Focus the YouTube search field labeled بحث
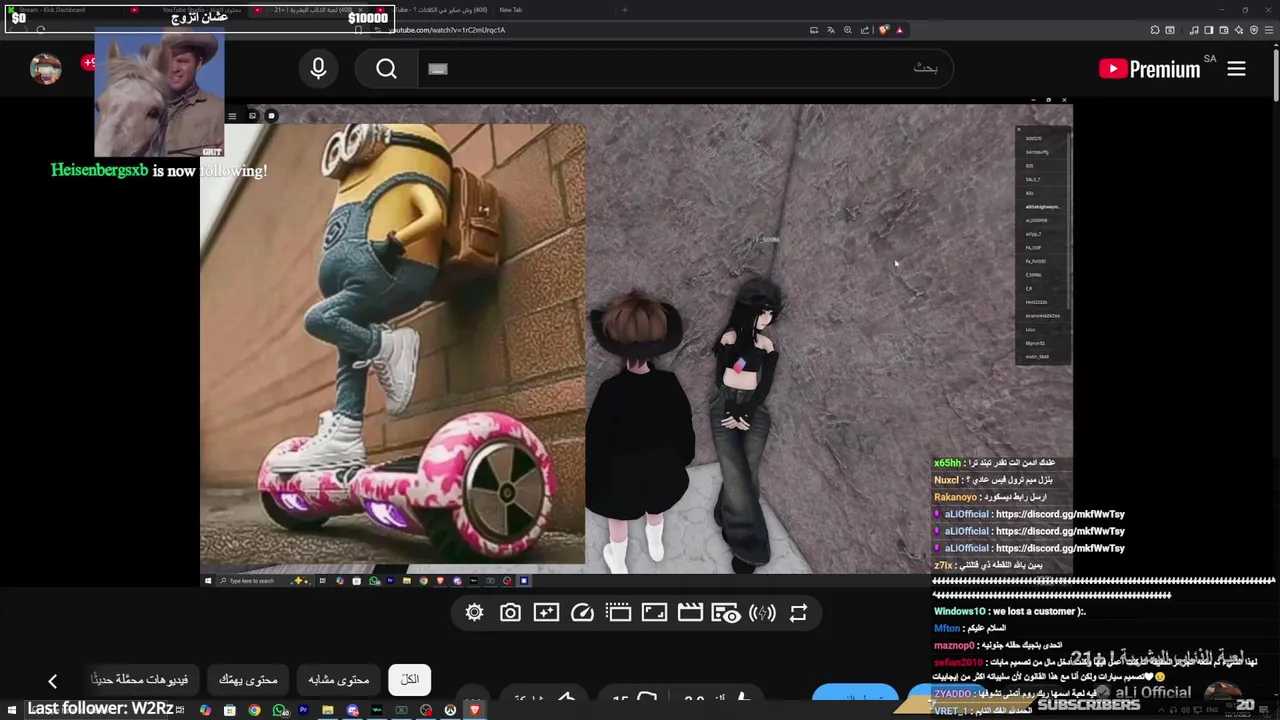Image resolution: width=1280 pixels, height=720 pixels. click(x=685, y=69)
